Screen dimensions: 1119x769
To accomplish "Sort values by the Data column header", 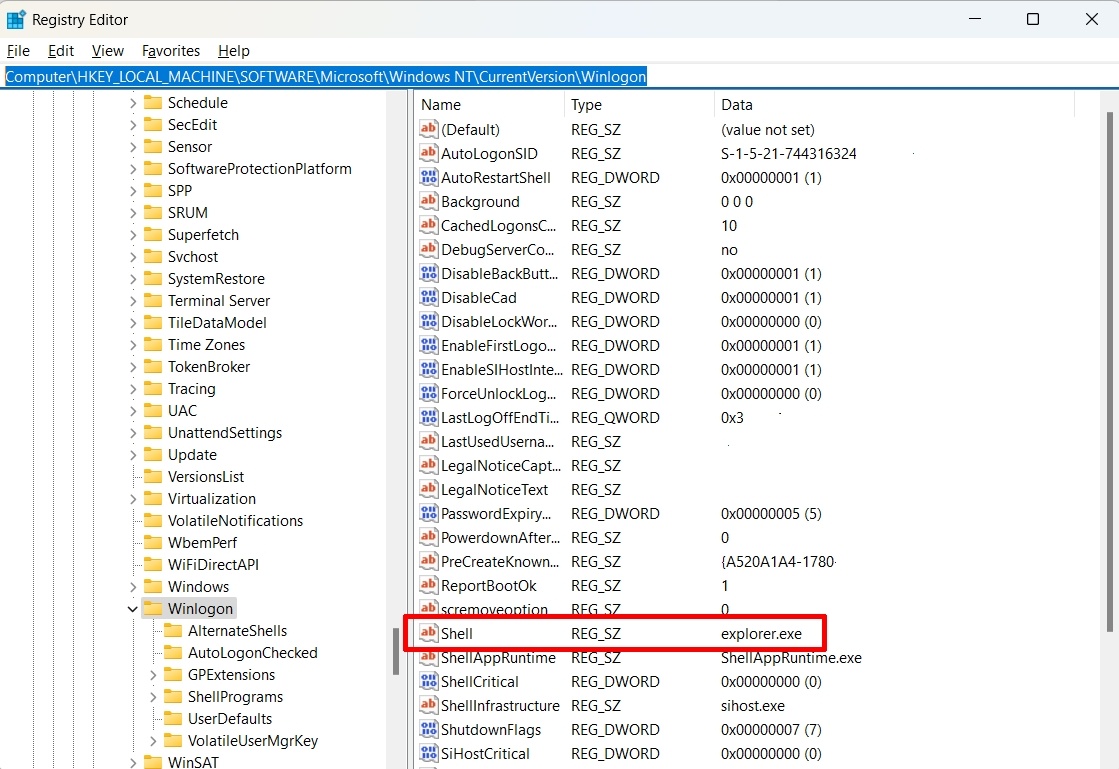I will pyautogui.click(x=893, y=105).
